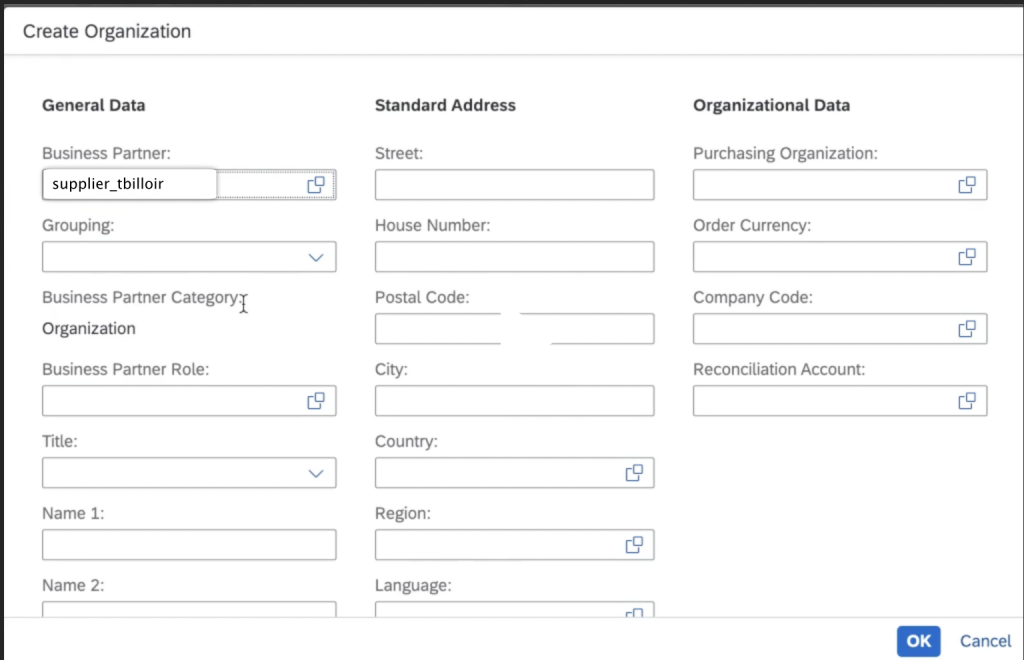Click into the House Number field

514,257
